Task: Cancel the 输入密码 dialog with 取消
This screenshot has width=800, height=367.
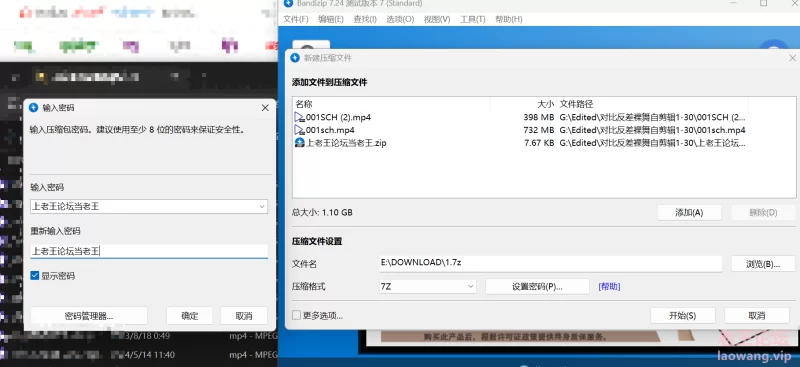Action: pyautogui.click(x=244, y=316)
